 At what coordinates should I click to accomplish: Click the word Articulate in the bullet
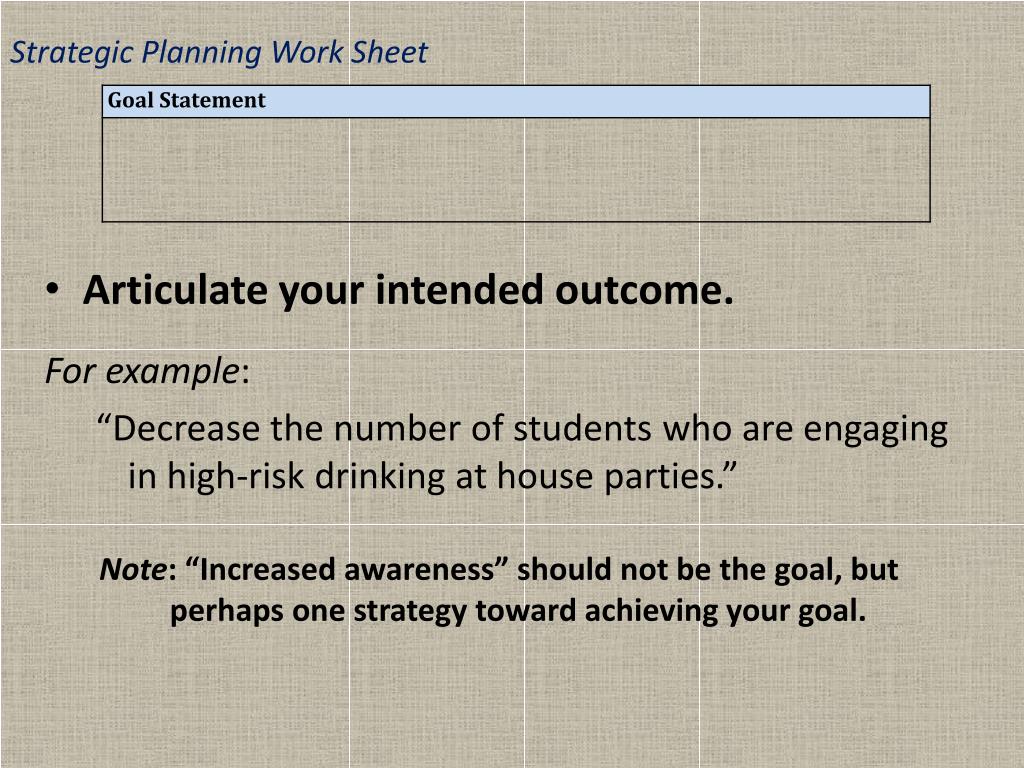pyautogui.click(x=176, y=290)
